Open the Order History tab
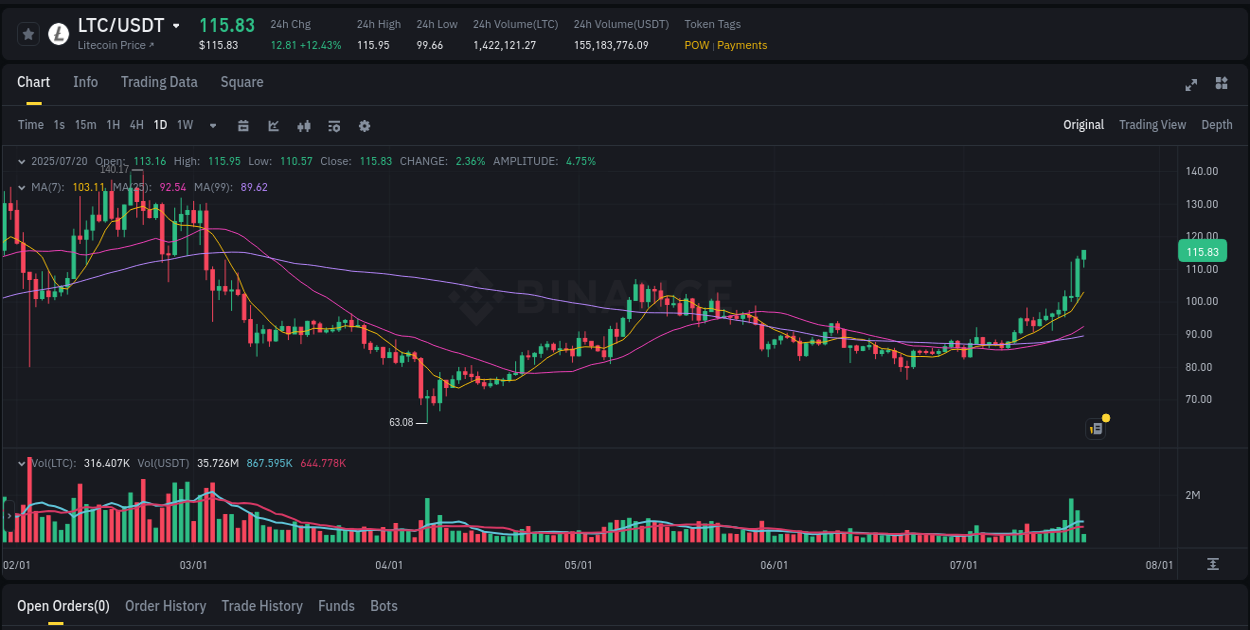Viewport: 1250px width, 630px height. click(165, 606)
